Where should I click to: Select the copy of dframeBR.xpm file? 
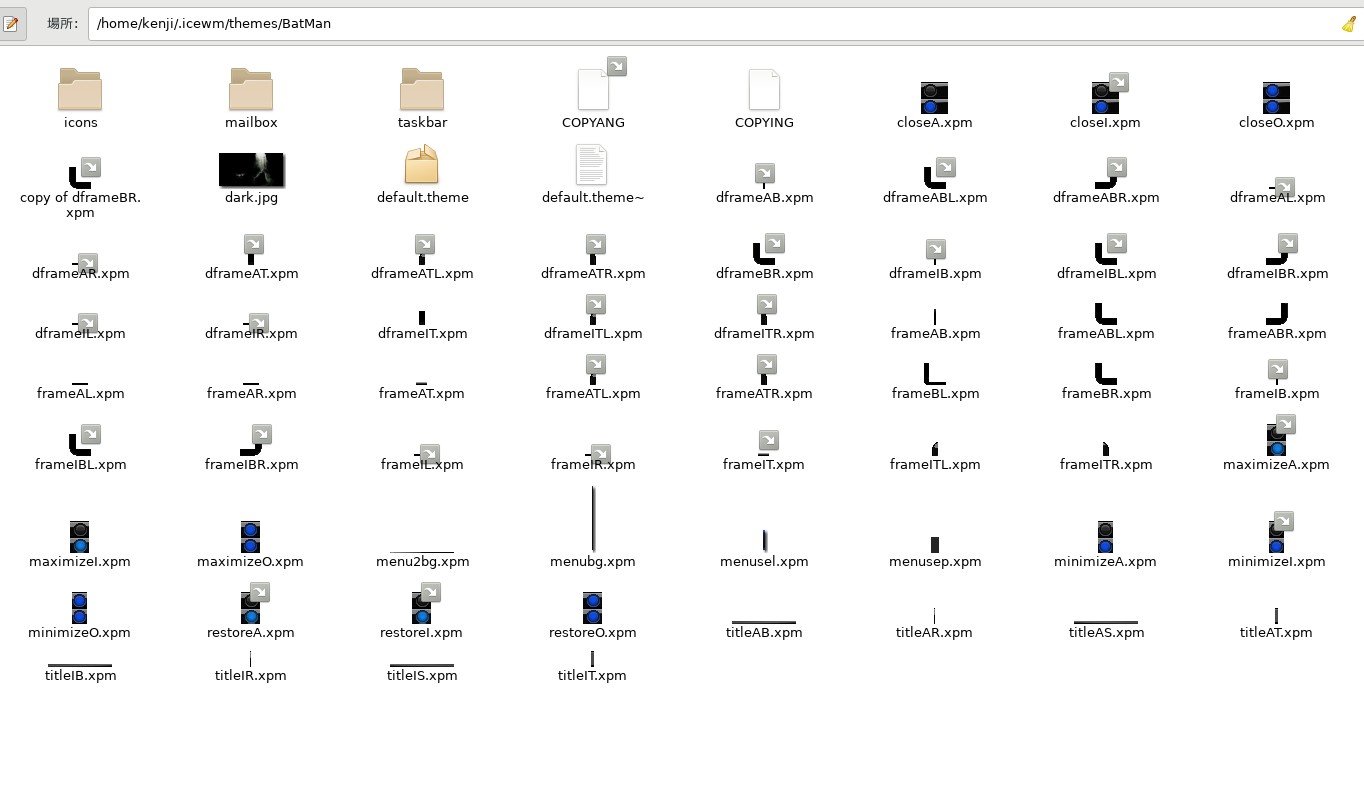click(80, 170)
